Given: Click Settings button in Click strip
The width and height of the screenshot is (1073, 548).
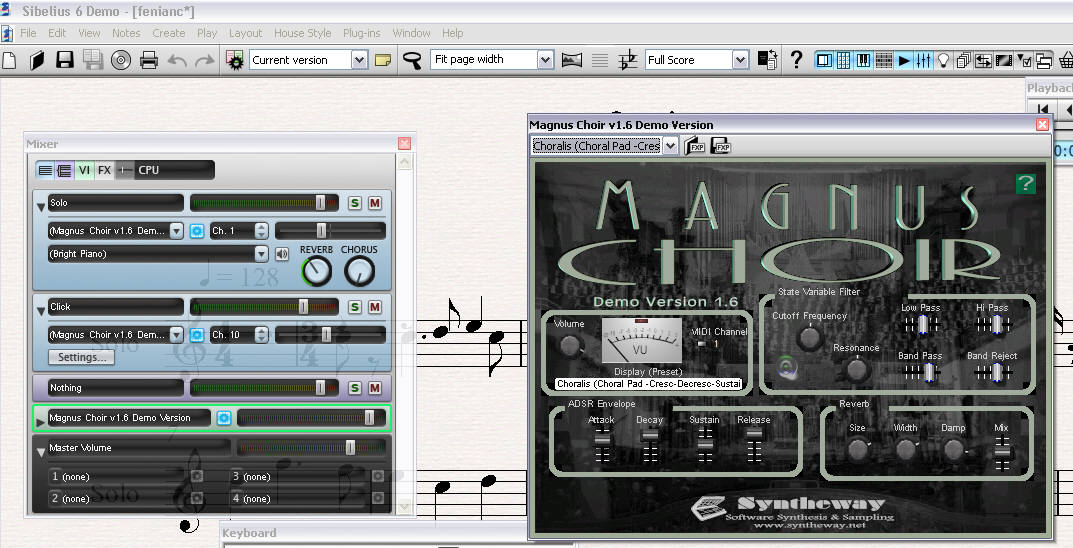Looking at the screenshot, I should pyautogui.click(x=81, y=357).
